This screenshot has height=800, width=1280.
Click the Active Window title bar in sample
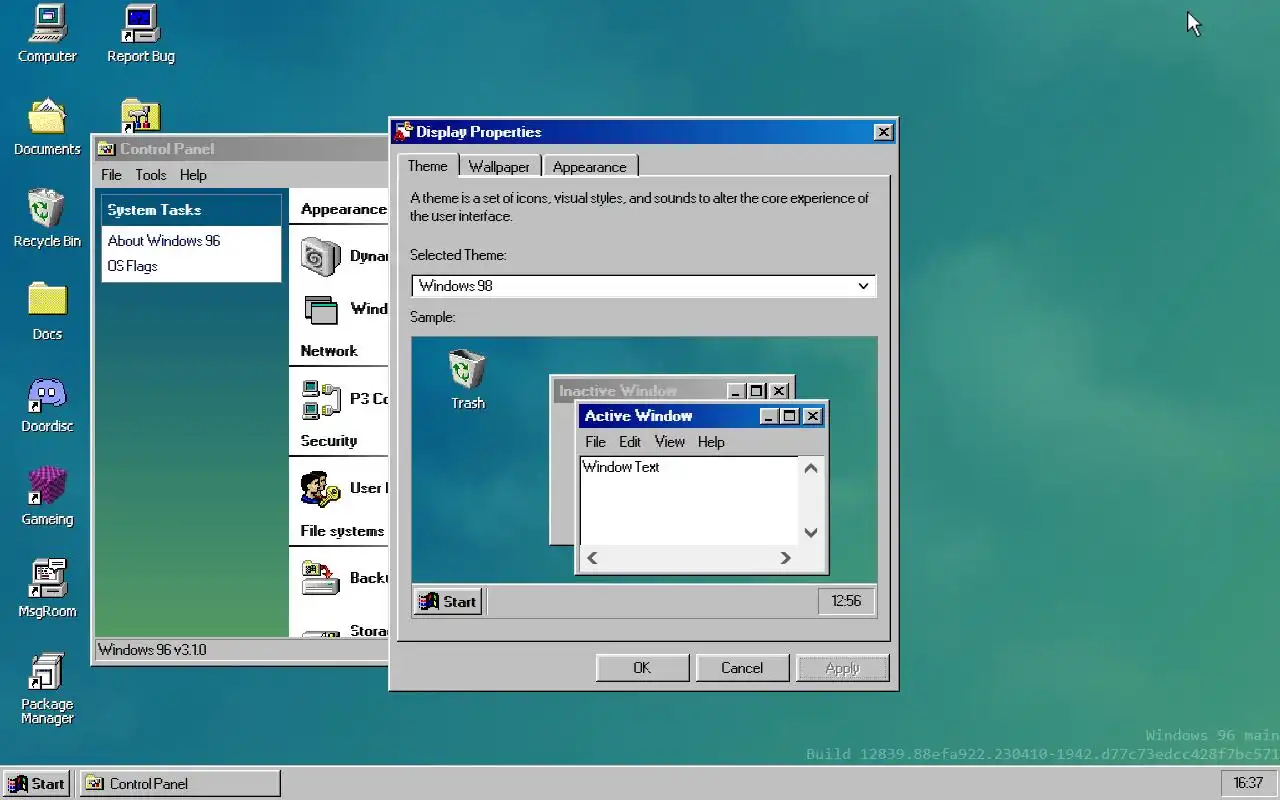702,416
